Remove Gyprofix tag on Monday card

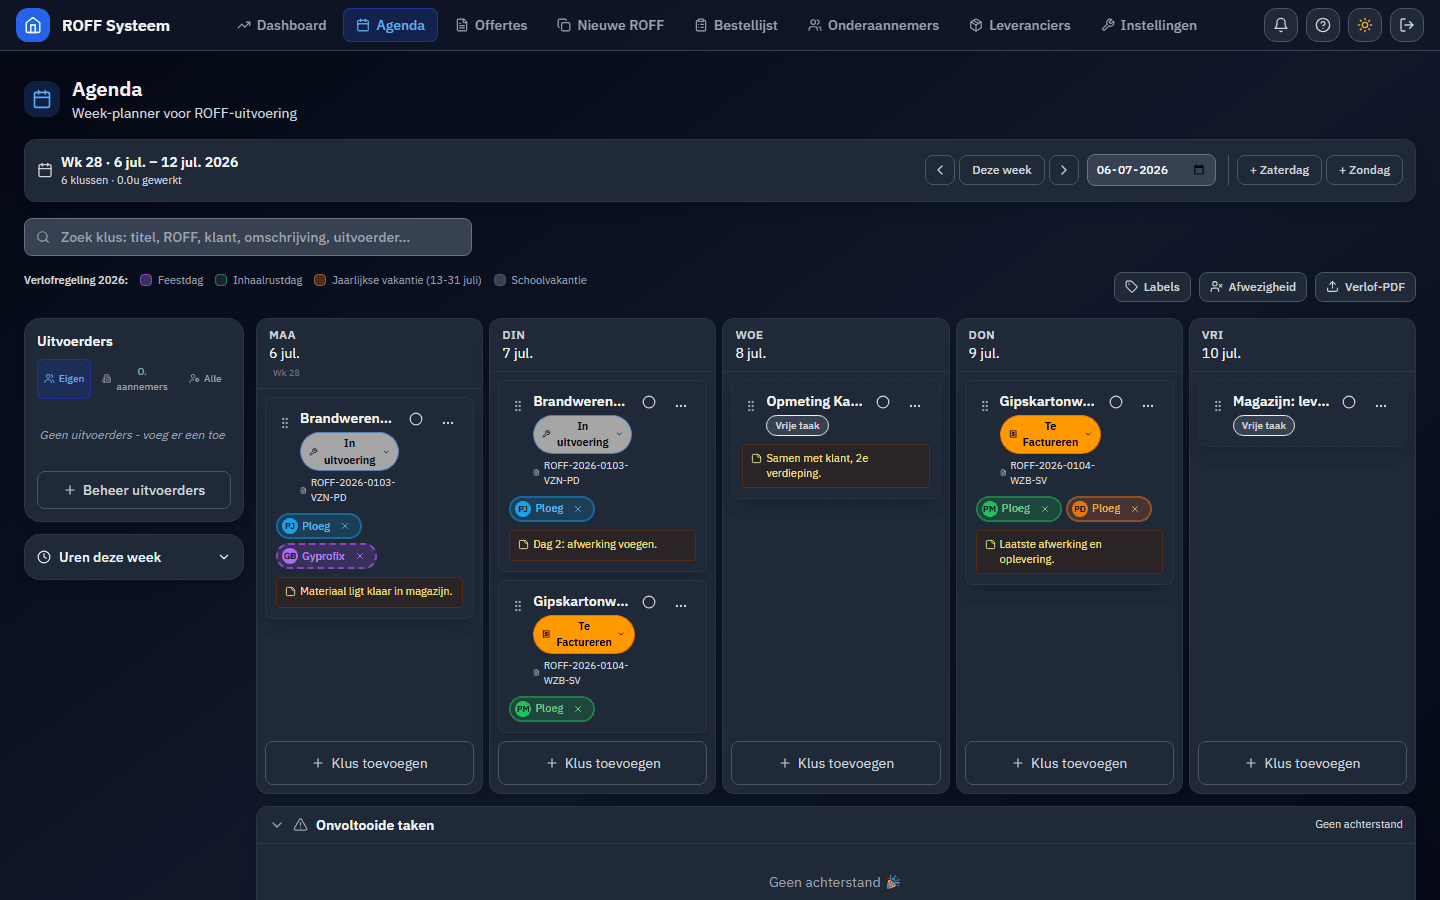click(x=360, y=556)
